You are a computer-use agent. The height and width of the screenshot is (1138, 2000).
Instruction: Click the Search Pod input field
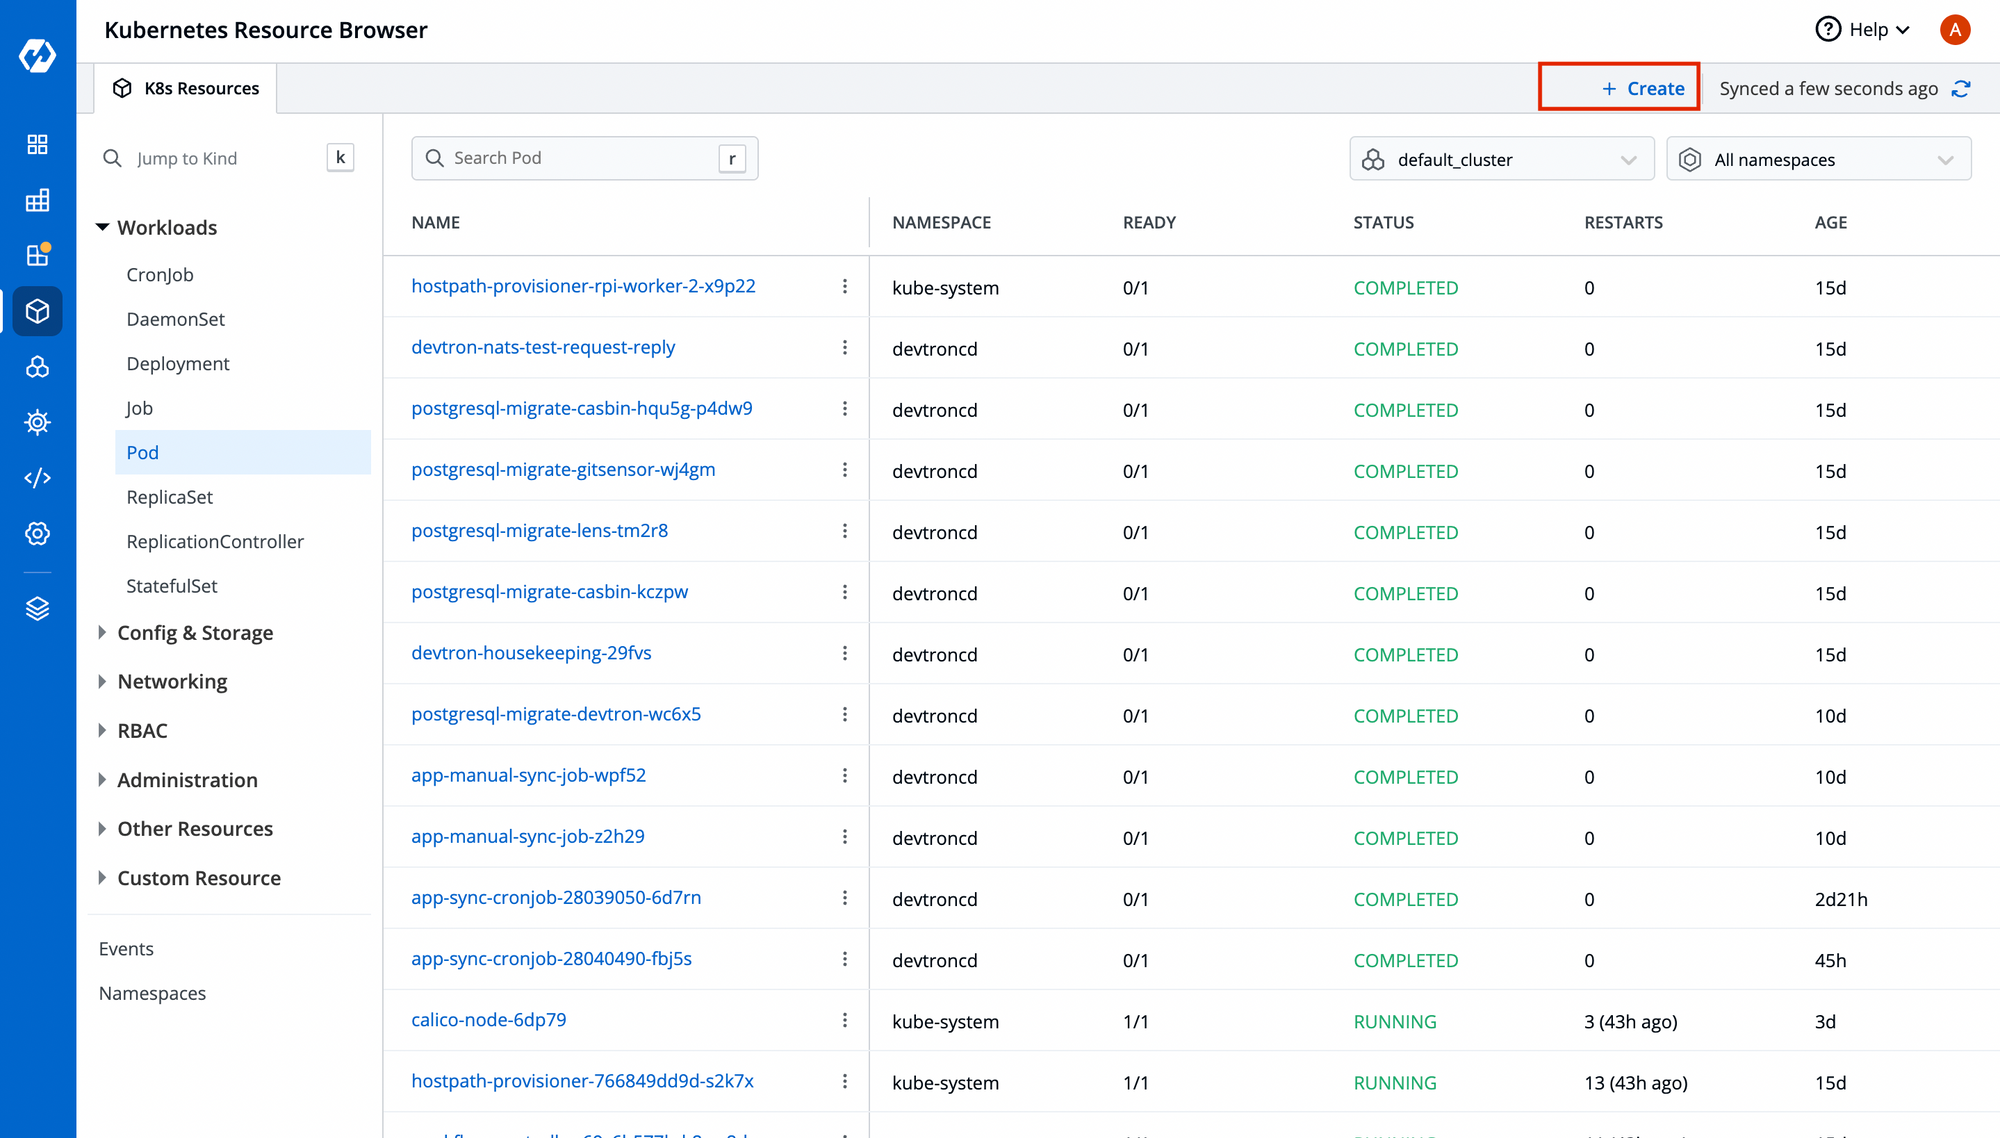tap(582, 157)
